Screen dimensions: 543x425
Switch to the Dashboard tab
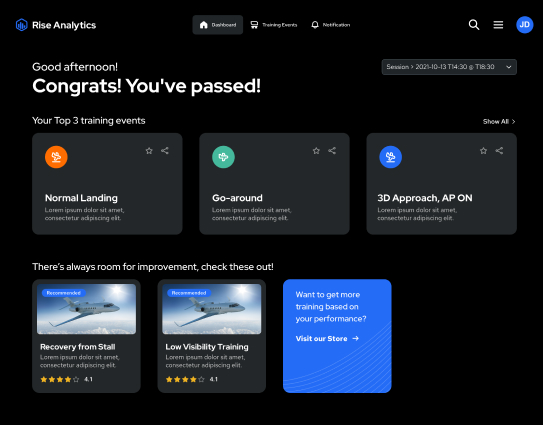tap(217, 25)
